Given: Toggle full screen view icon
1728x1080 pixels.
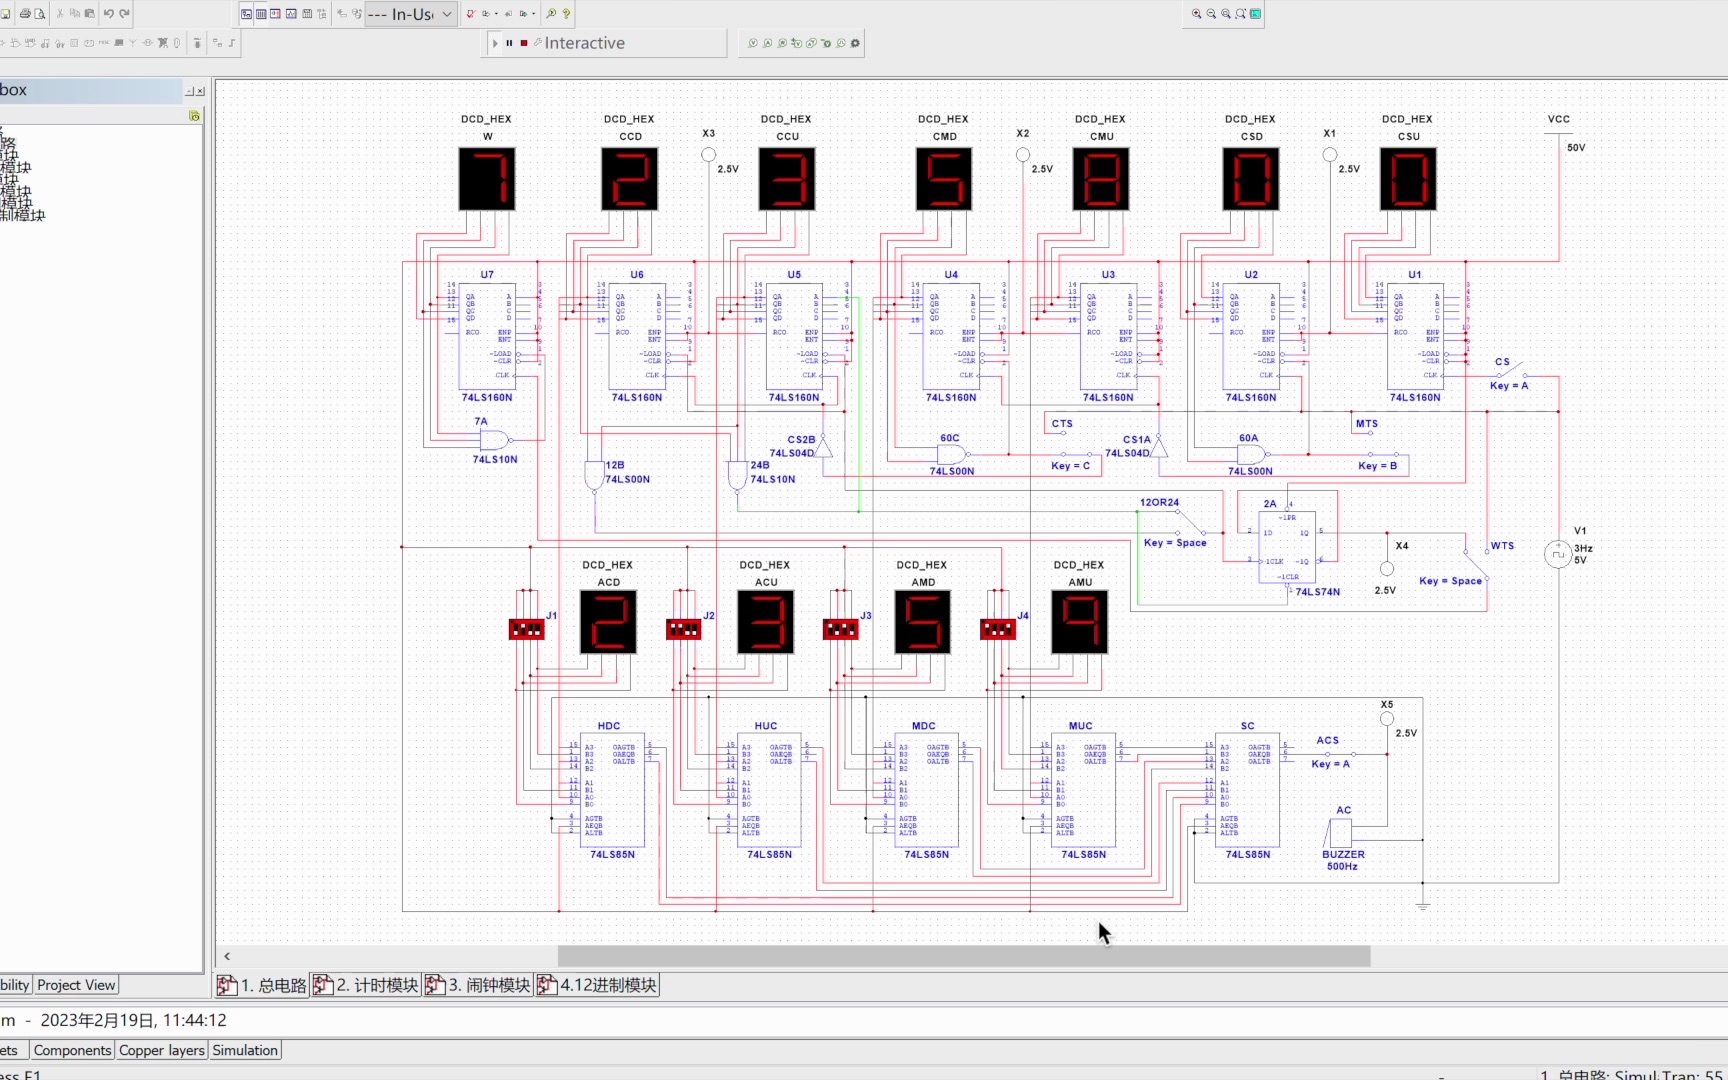Looking at the screenshot, I should (1256, 14).
